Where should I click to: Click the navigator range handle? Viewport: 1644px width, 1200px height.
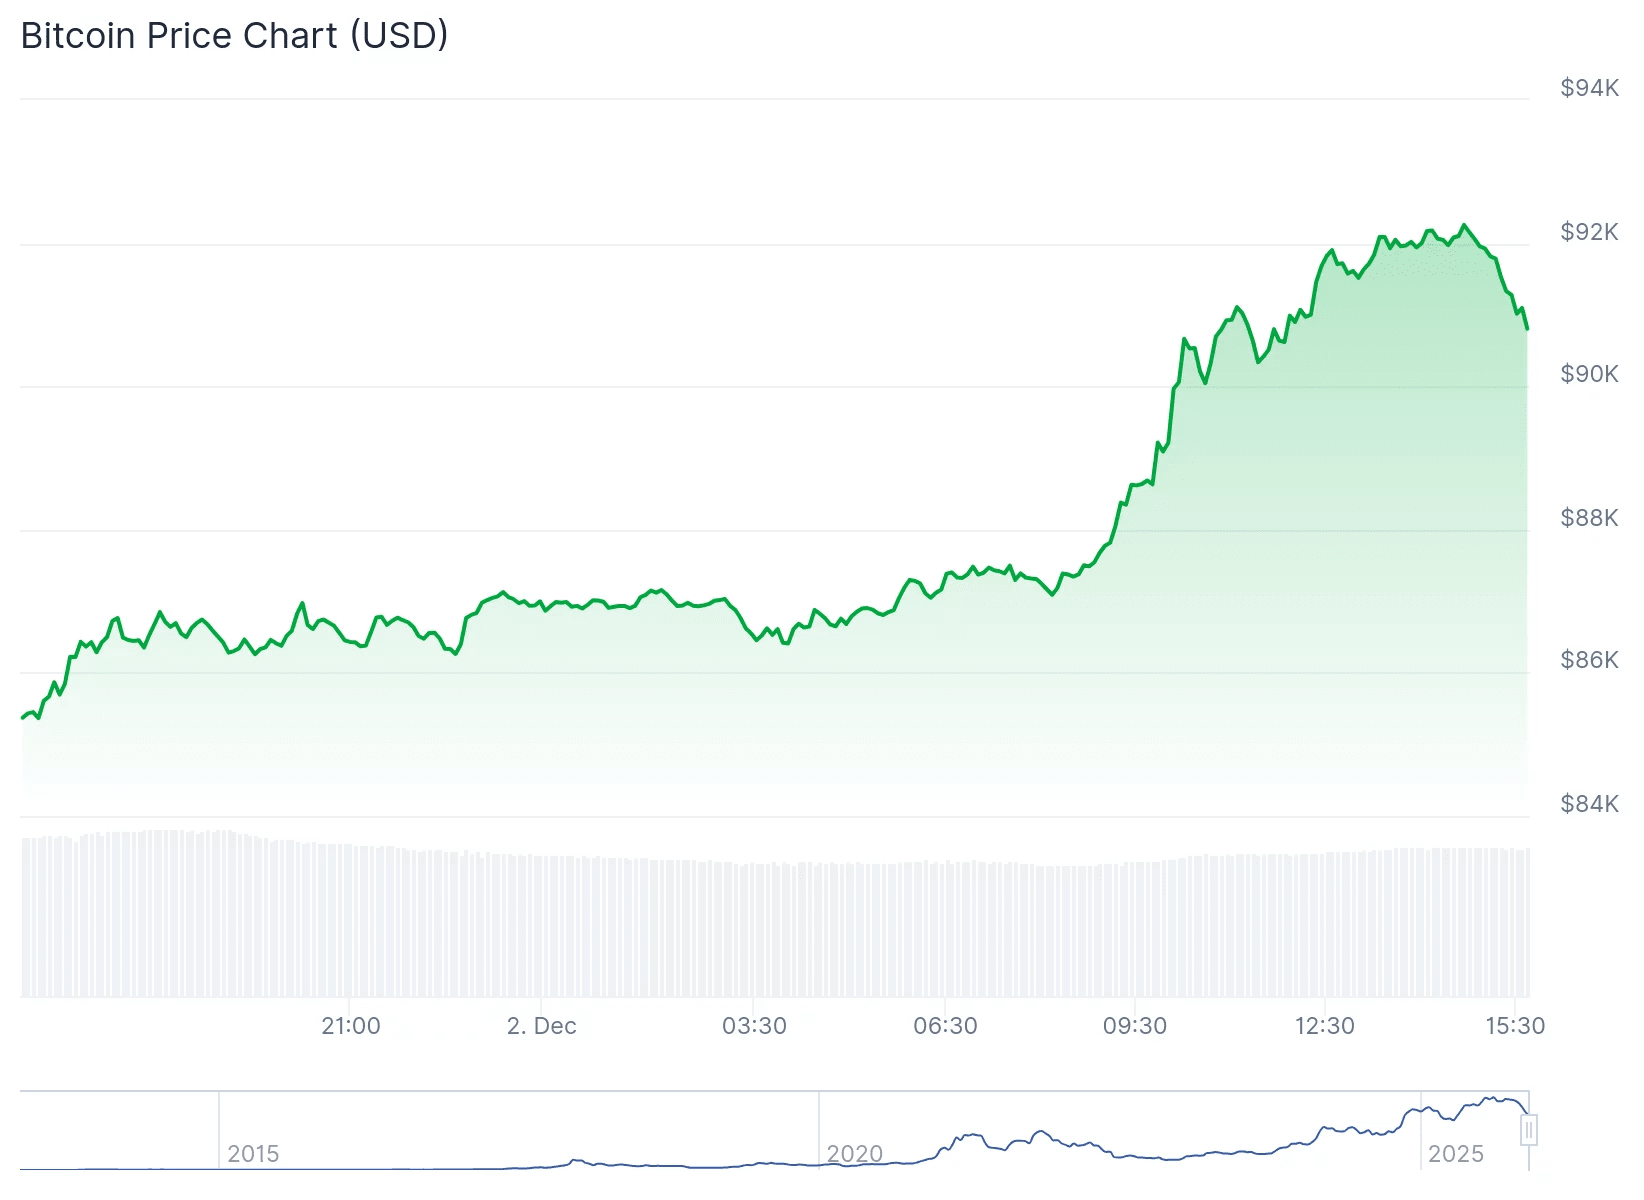pos(1528,1130)
